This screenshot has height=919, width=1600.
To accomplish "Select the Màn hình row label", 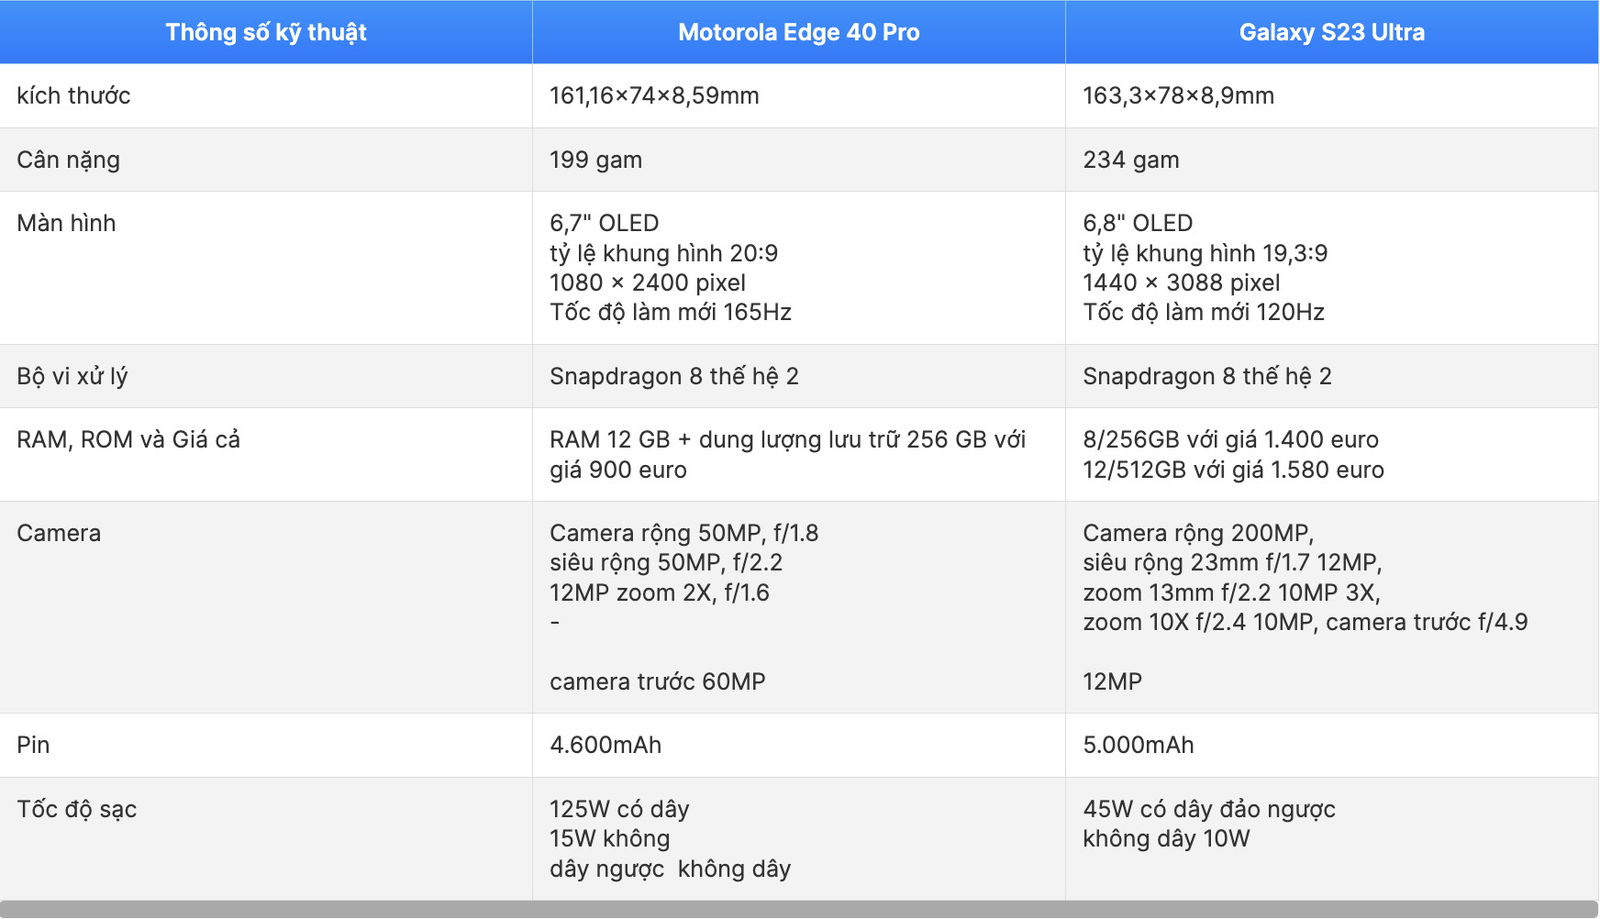I will (x=66, y=223).
